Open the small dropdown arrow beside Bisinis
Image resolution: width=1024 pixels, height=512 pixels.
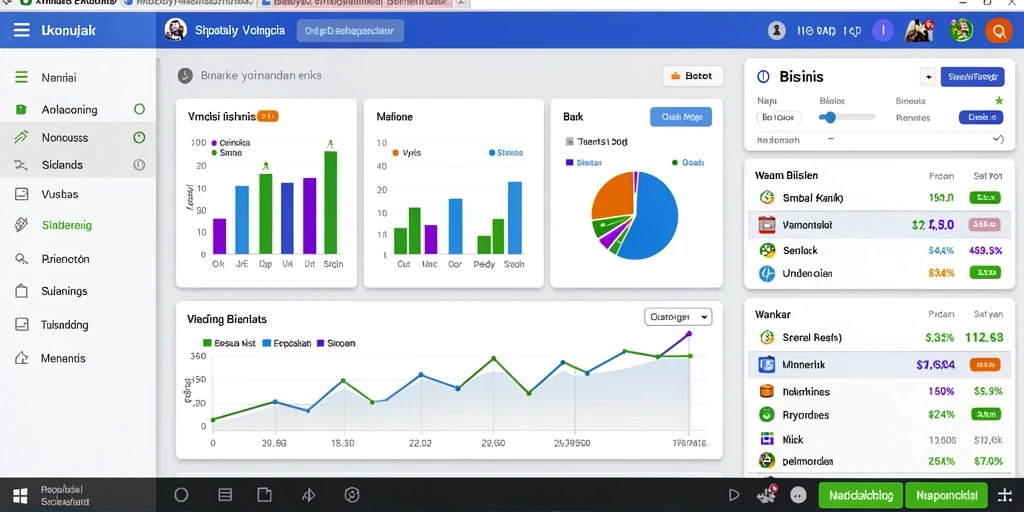(x=928, y=77)
